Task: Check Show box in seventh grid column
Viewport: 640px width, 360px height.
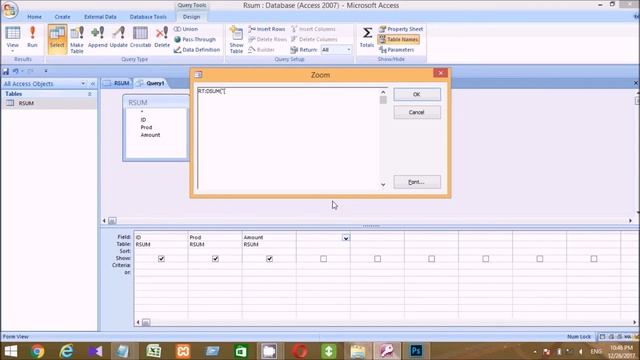Action: tap(486, 259)
